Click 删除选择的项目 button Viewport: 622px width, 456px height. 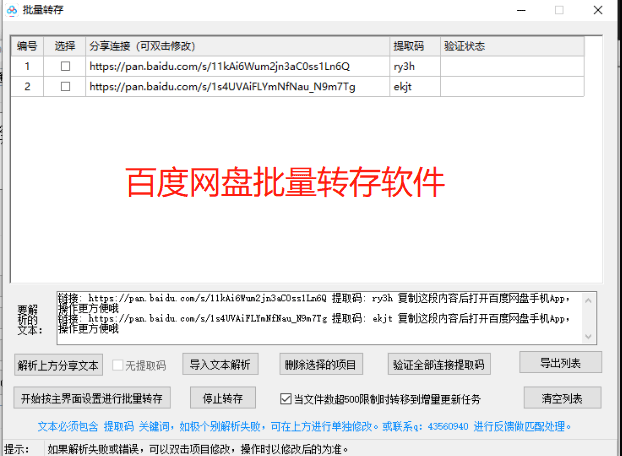(321, 364)
